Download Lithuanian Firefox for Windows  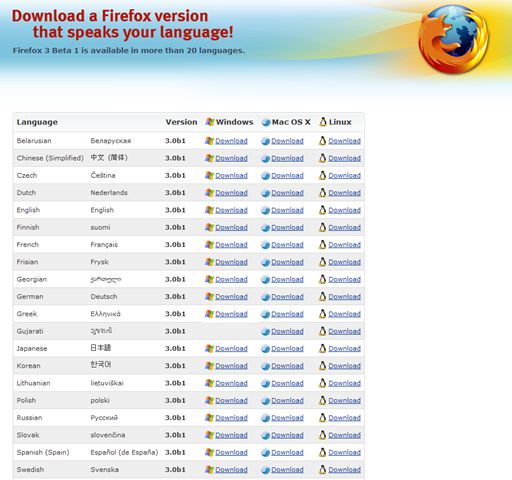231,384
